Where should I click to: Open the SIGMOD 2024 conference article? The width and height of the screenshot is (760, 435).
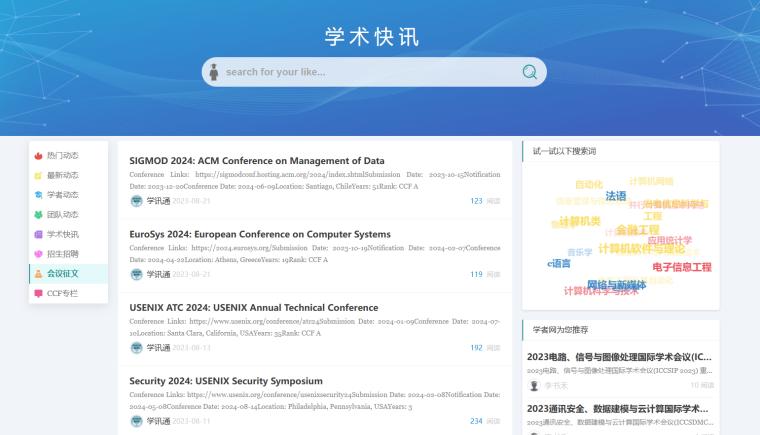point(257,160)
